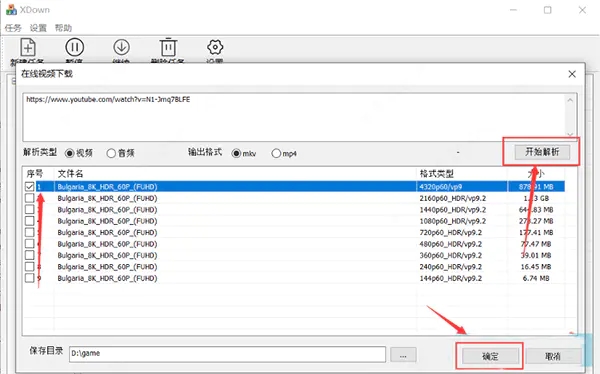Select the 视频 parse type radio
The image size is (600, 374).
[69, 154]
